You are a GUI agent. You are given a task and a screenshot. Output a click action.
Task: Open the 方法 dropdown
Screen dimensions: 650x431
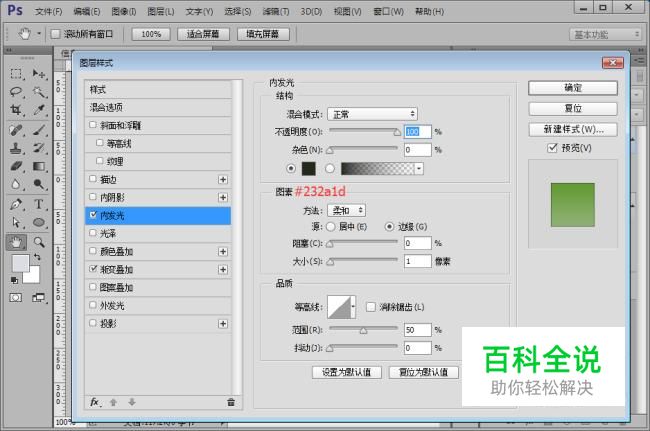[347, 210]
